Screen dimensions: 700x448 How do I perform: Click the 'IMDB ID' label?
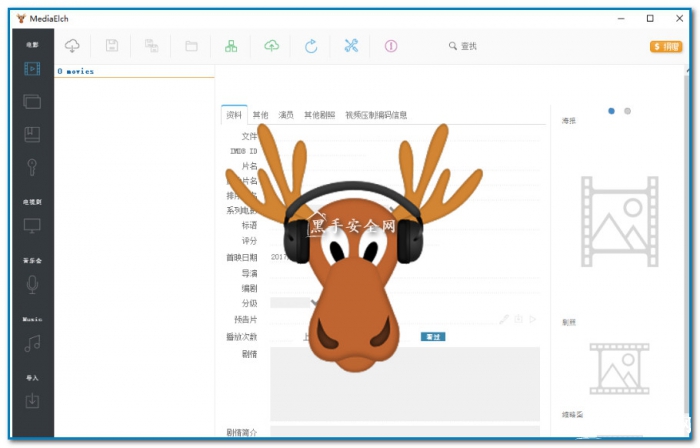pyautogui.click(x=244, y=151)
